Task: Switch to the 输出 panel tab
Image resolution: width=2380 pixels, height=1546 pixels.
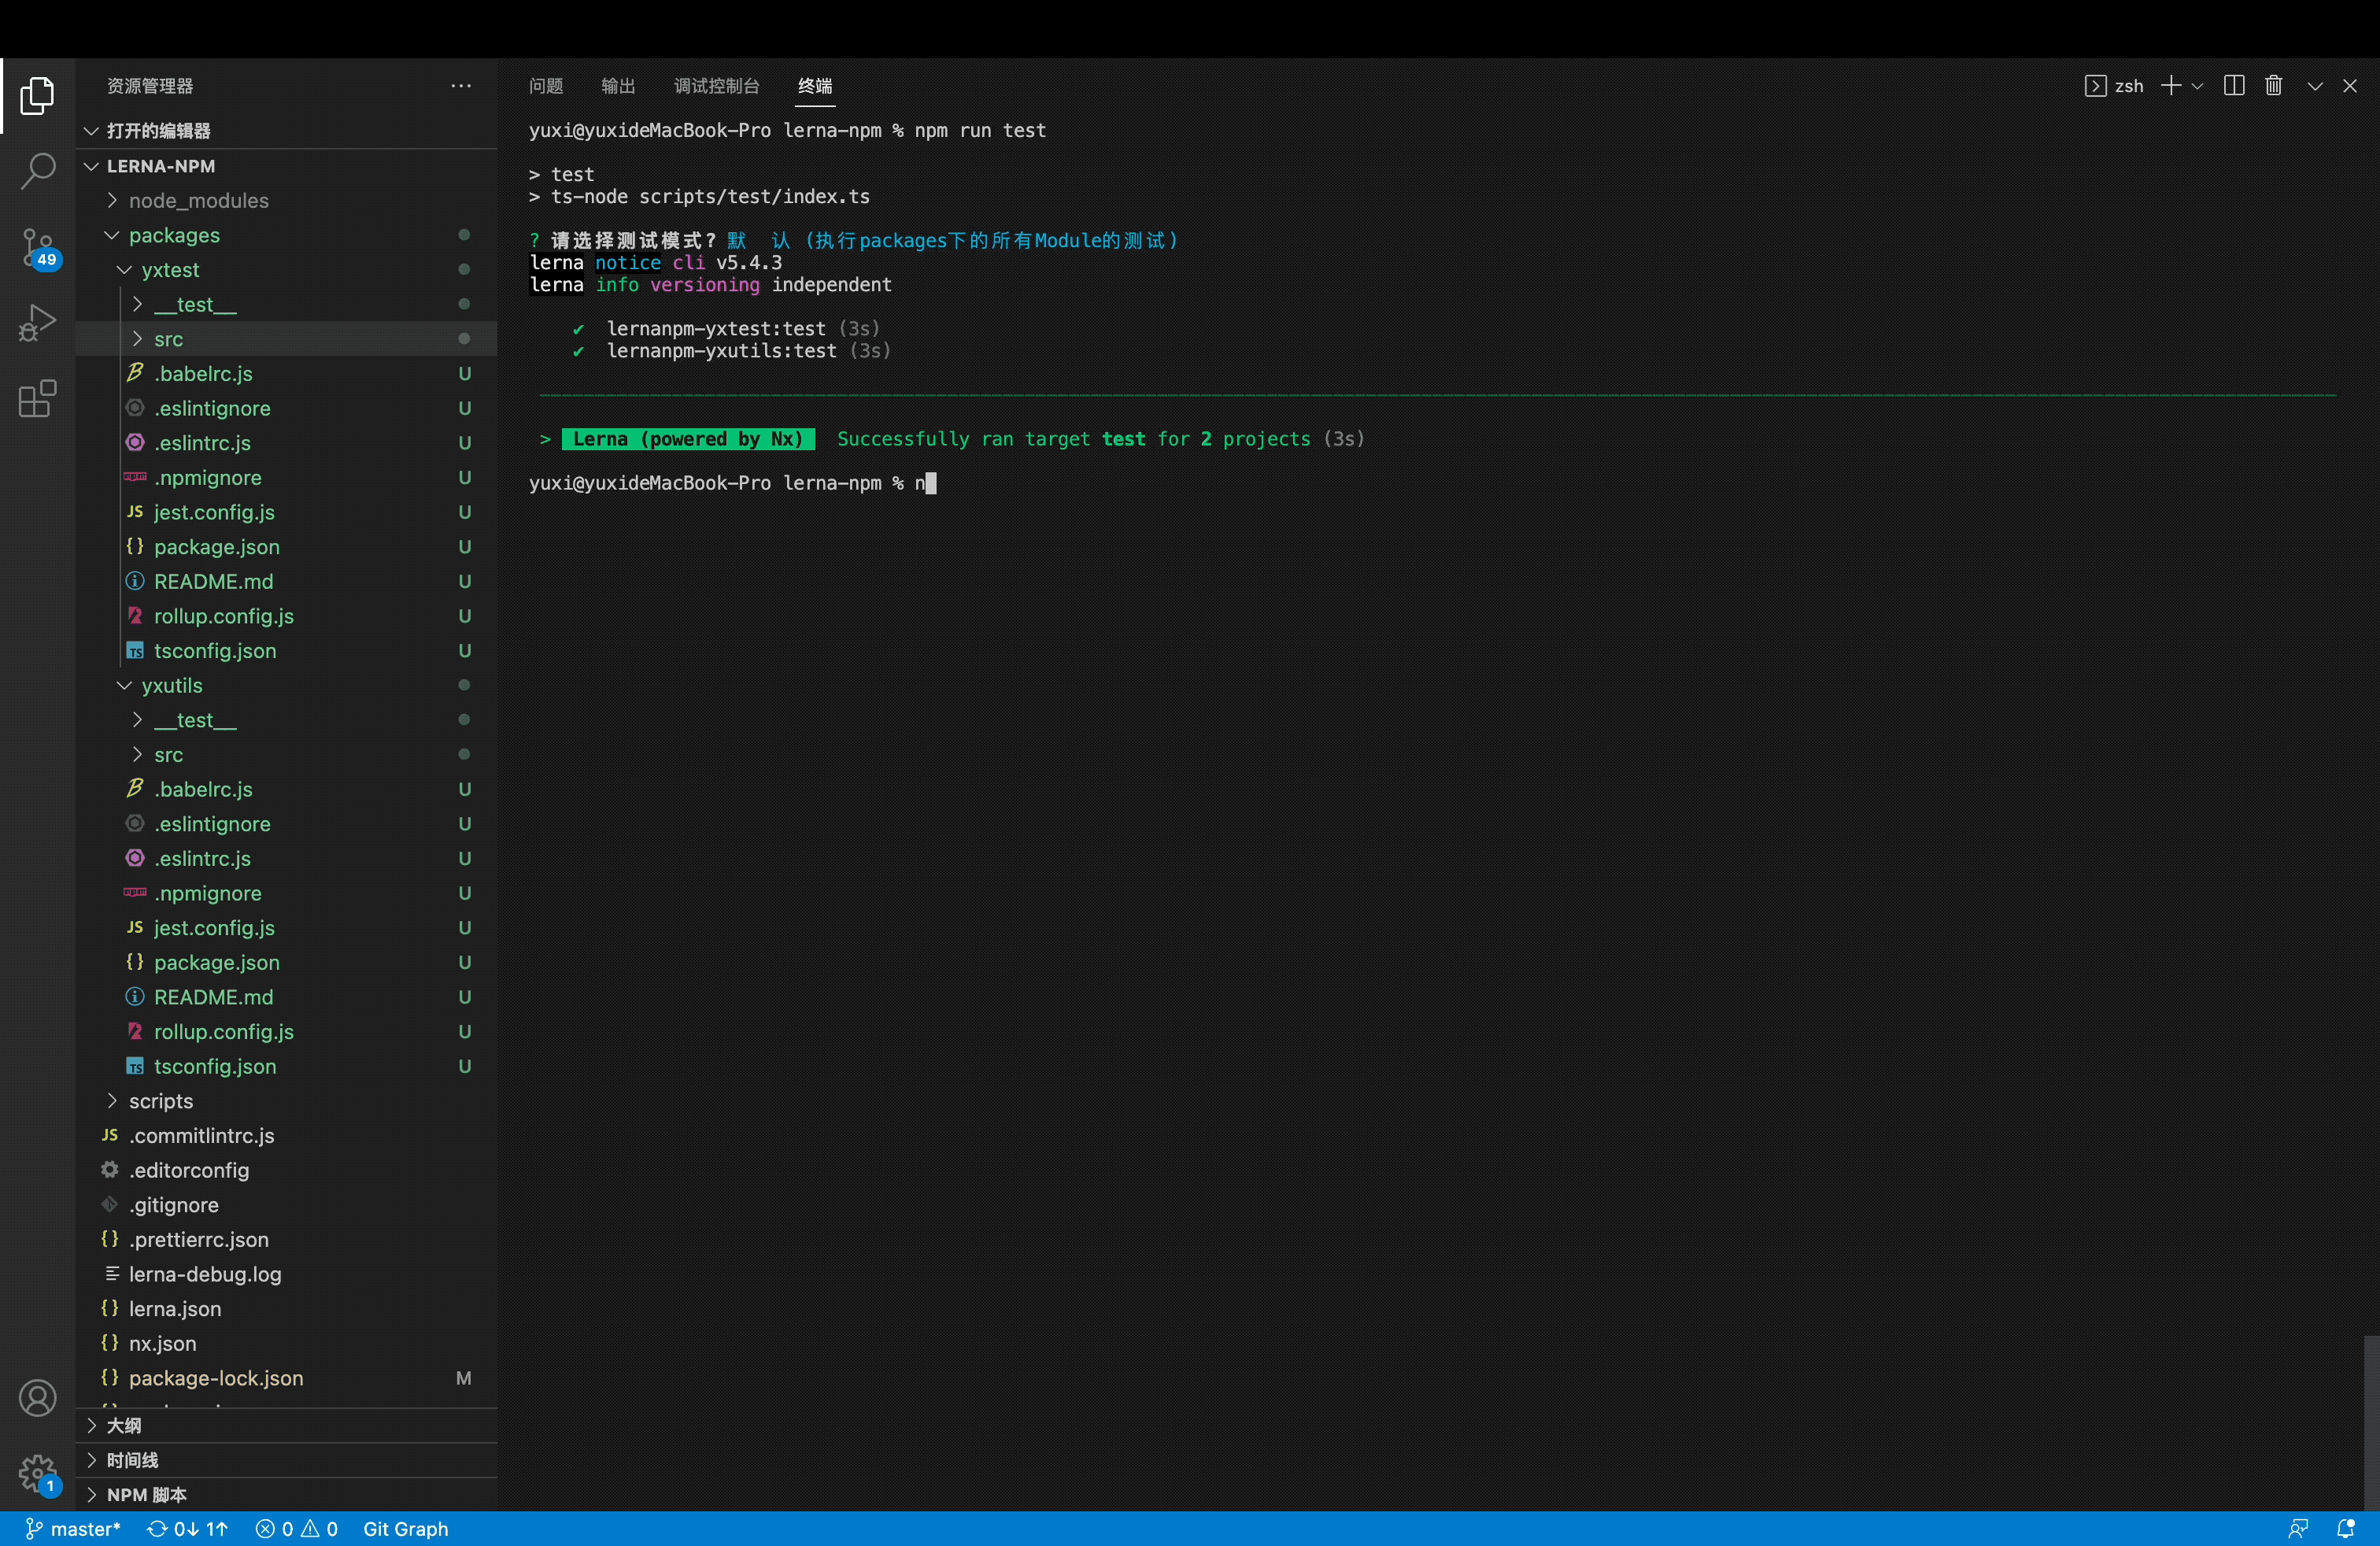Action: pos(618,86)
